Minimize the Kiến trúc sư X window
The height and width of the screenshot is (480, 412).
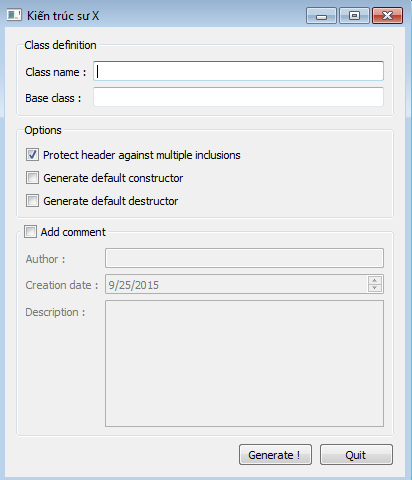coord(321,16)
